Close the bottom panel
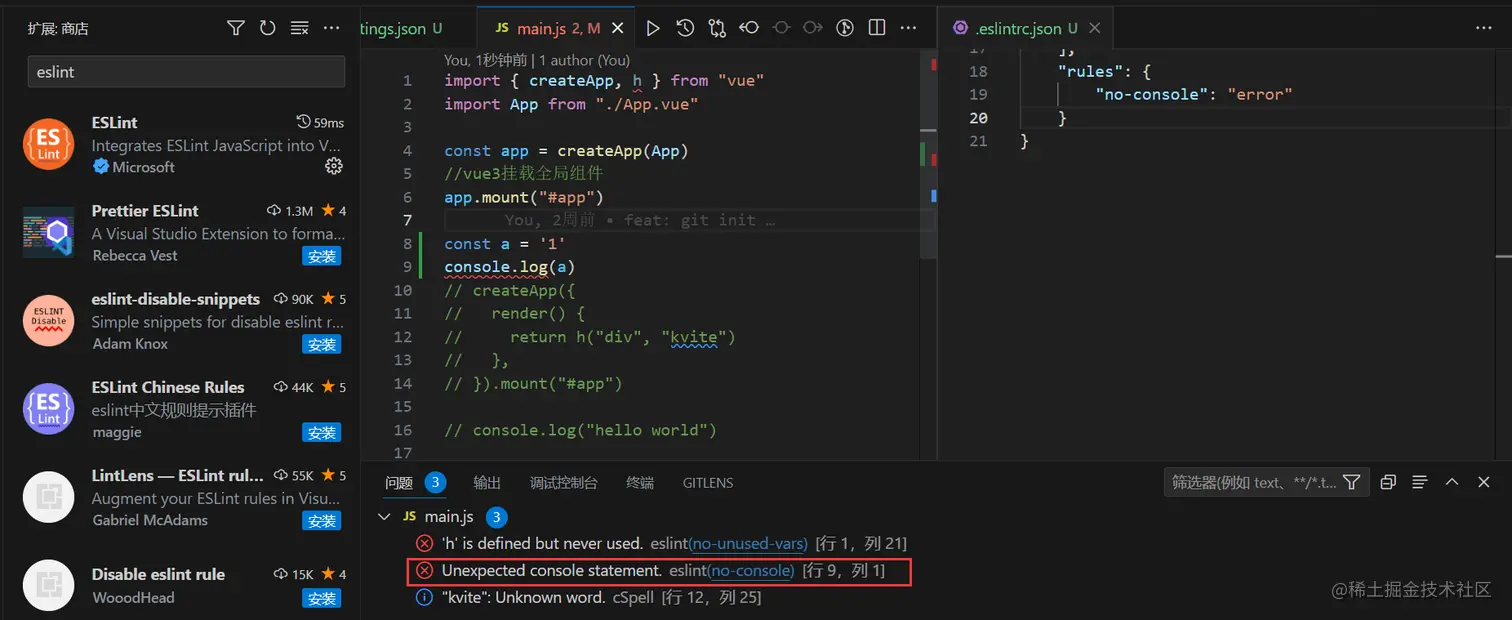The width and height of the screenshot is (1512, 620). pyautogui.click(x=1485, y=482)
